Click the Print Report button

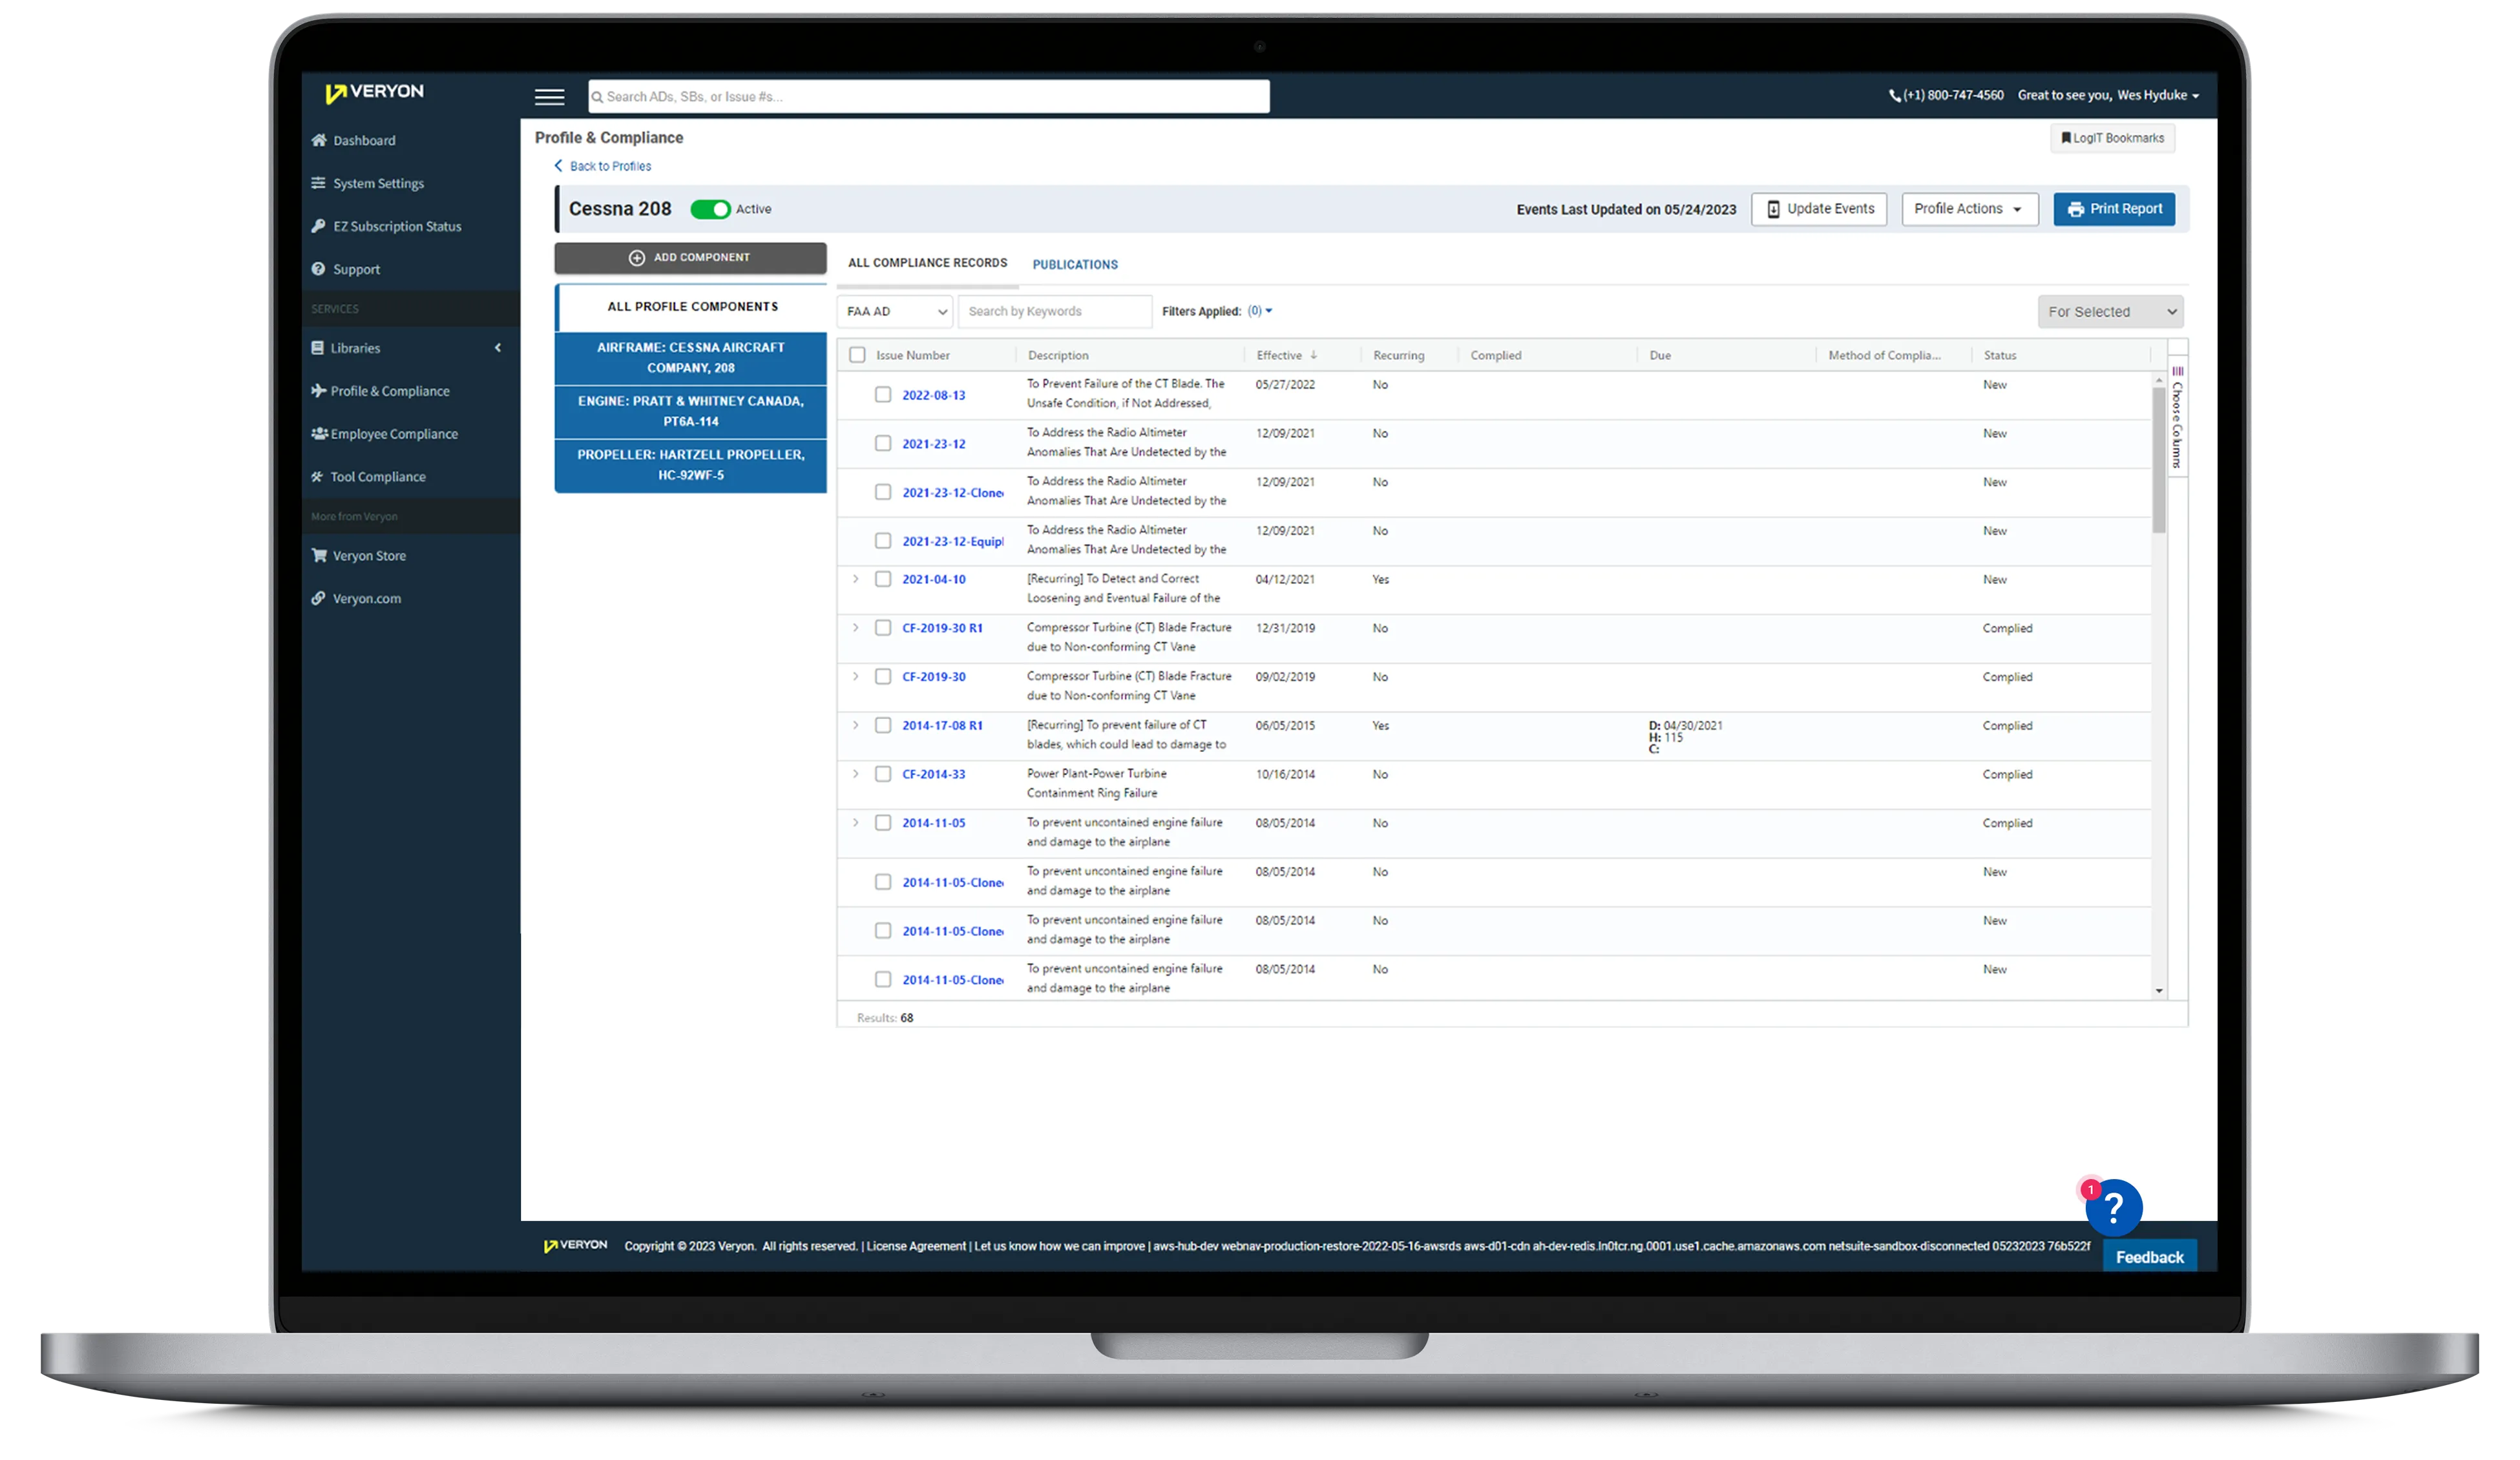2114,209
